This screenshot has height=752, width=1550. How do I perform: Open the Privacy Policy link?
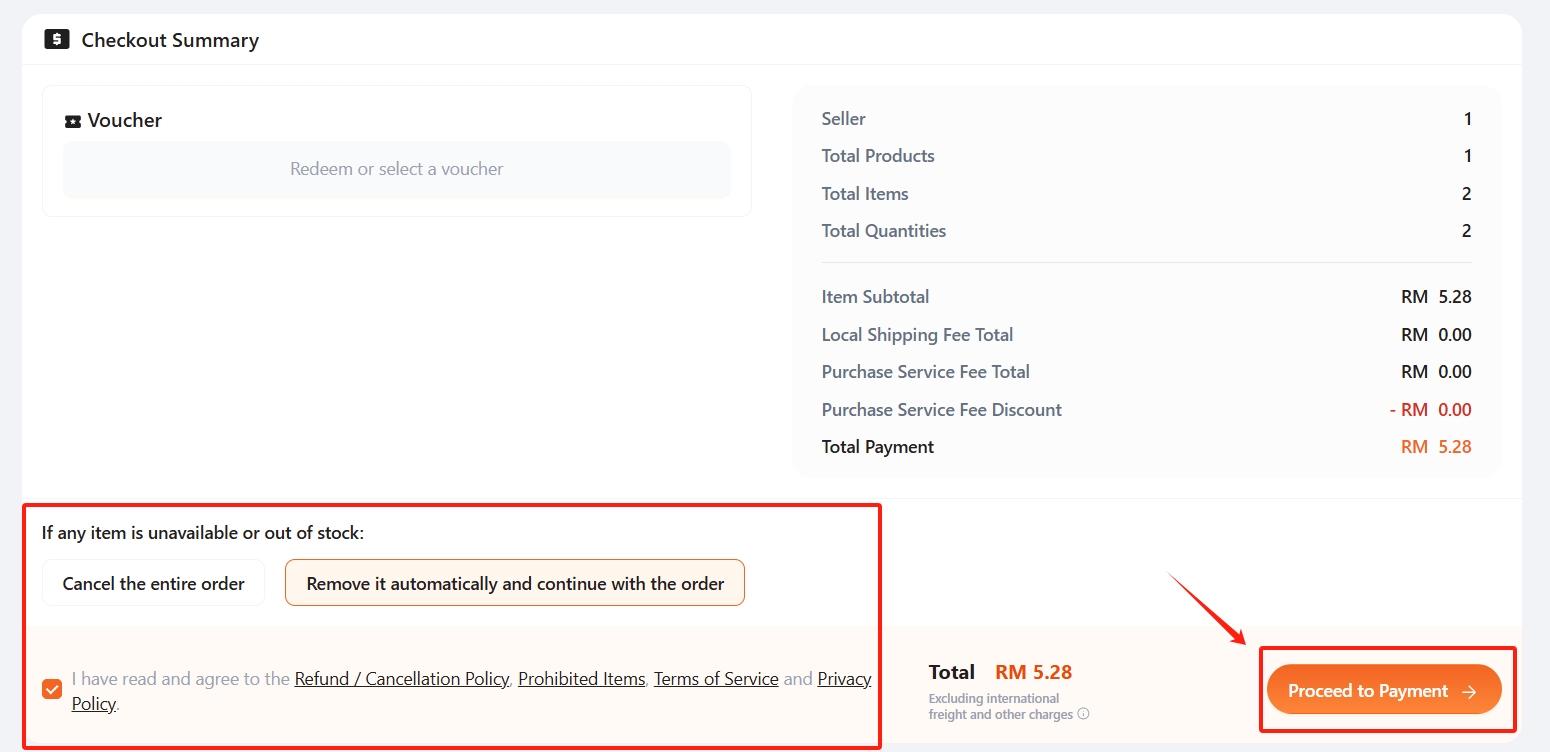coord(844,679)
